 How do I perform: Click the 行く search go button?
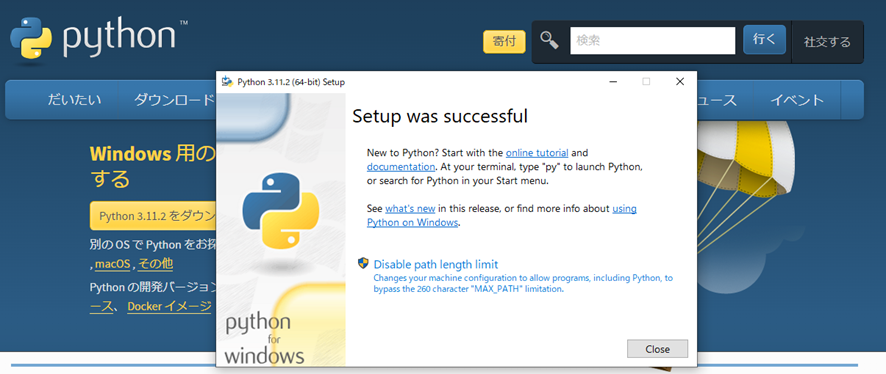point(764,40)
